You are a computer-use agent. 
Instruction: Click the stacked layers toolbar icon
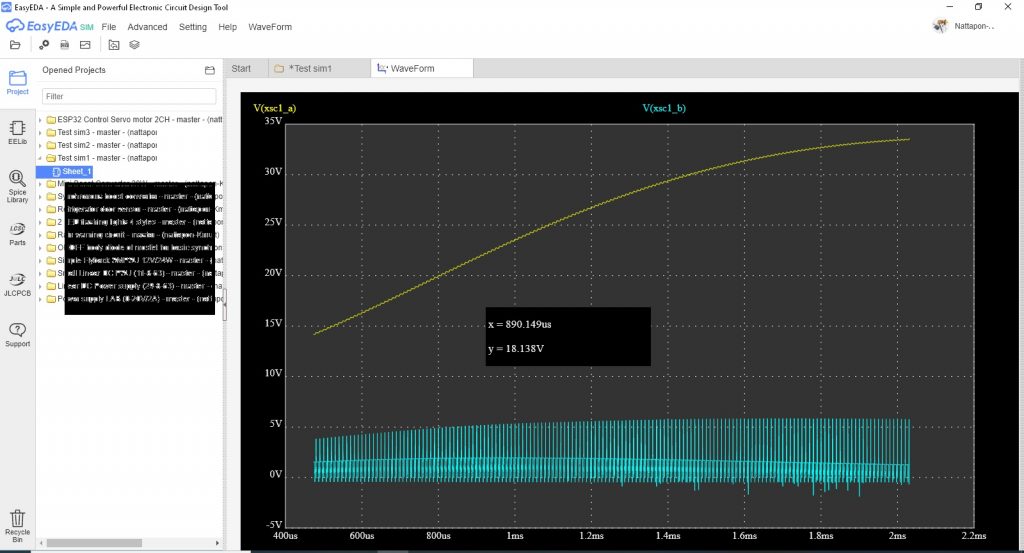tap(134, 45)
